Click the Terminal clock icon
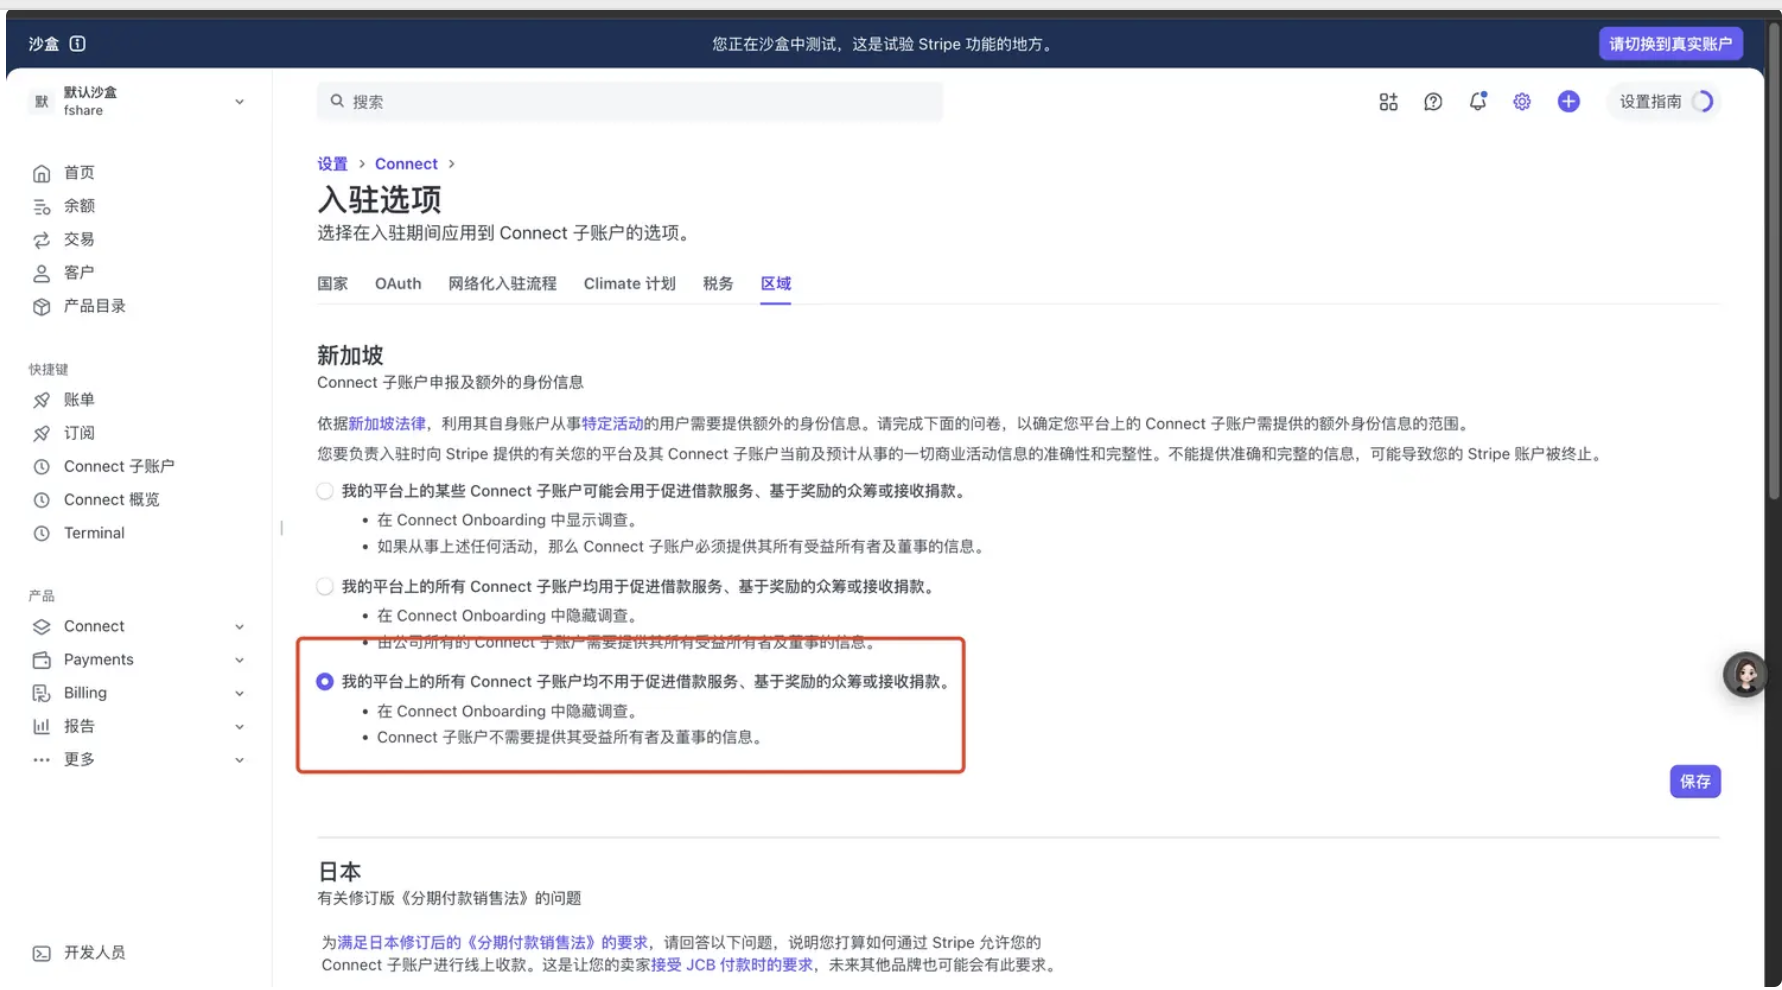The height and width of the screenshot is (990, 1782). (41, 533)
